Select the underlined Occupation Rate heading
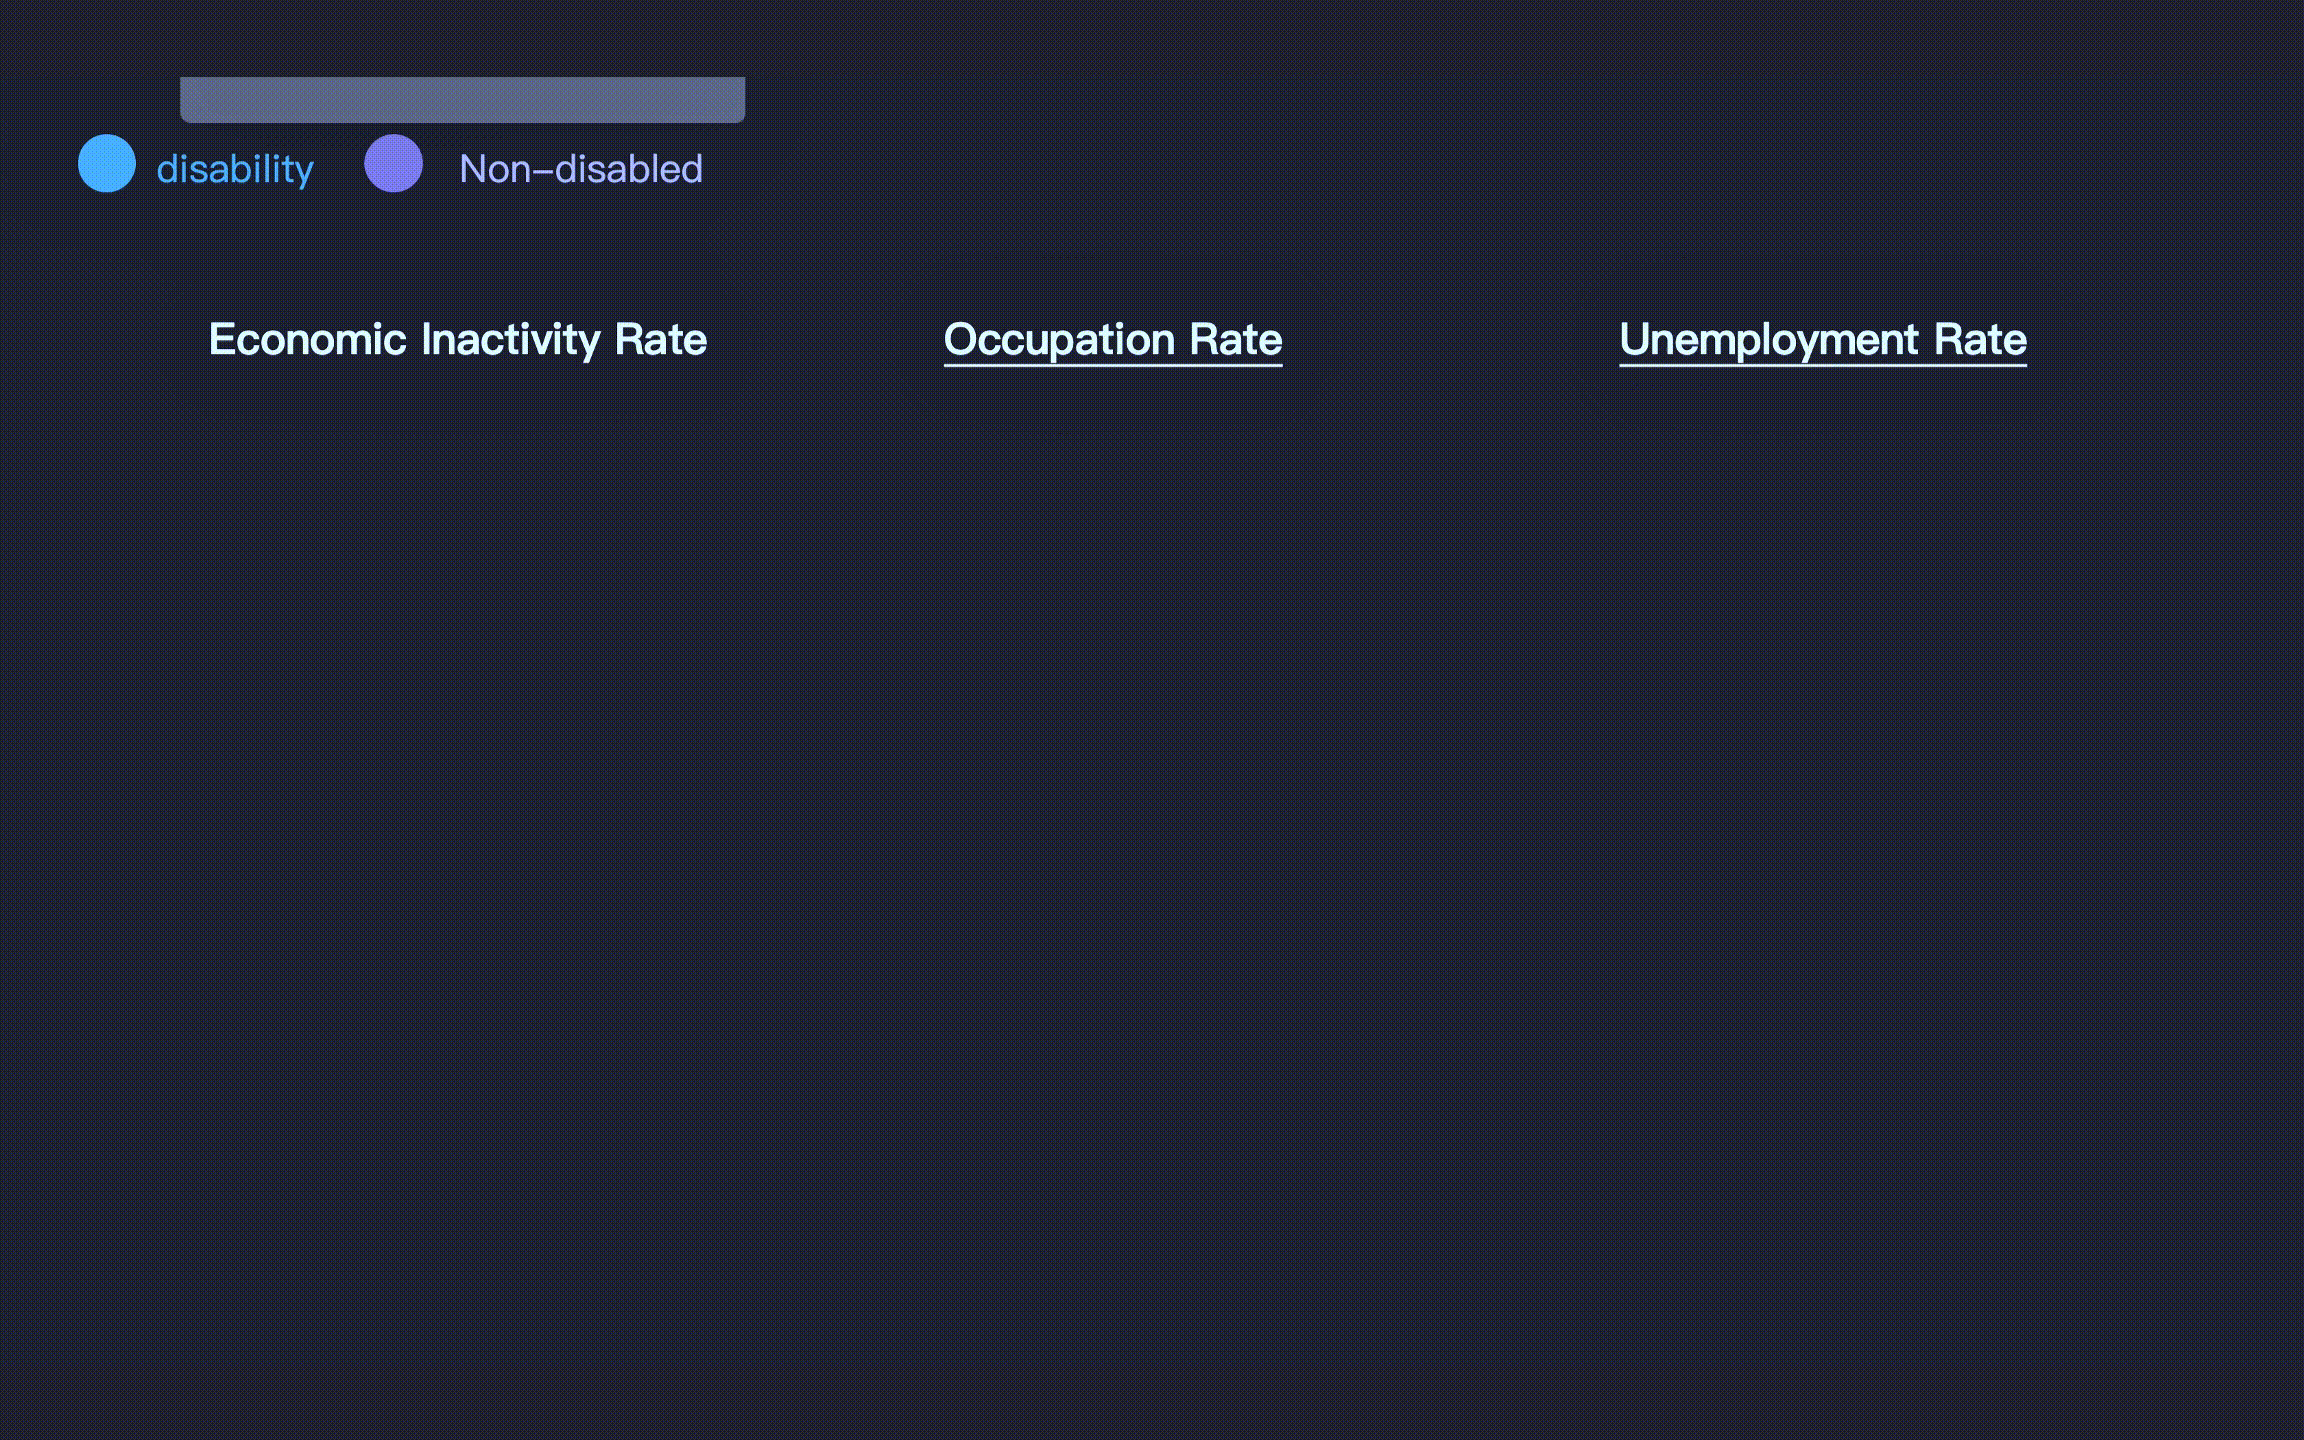The image size is (2304, 1440). 1112,340
